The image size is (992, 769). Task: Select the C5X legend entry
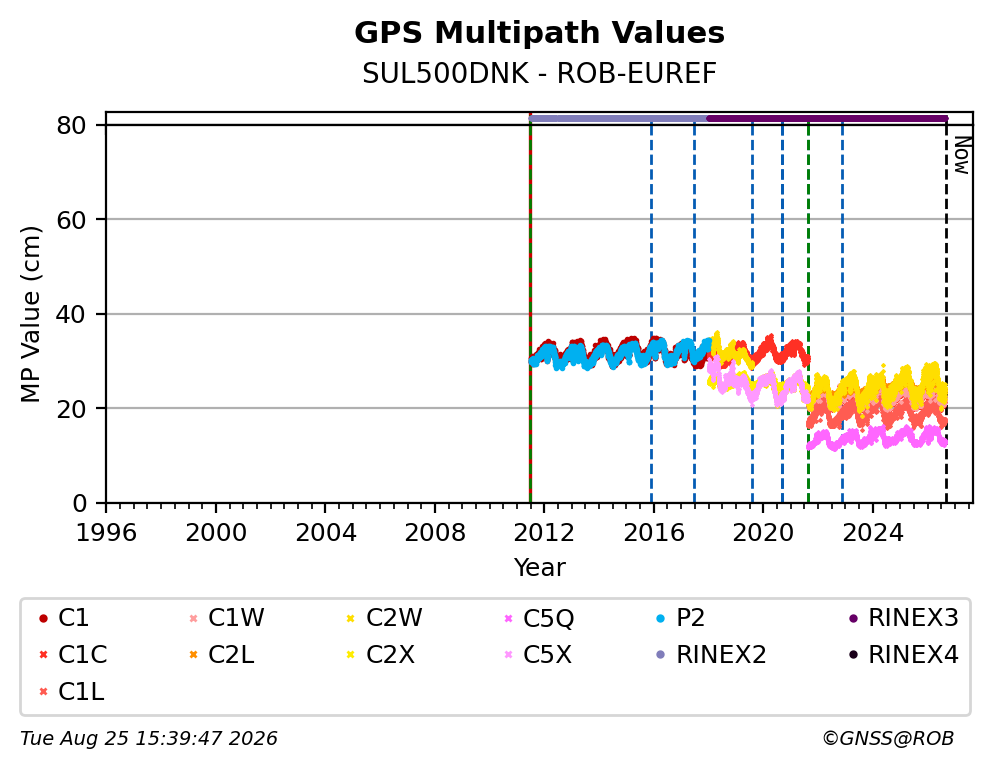coord(538,655)
